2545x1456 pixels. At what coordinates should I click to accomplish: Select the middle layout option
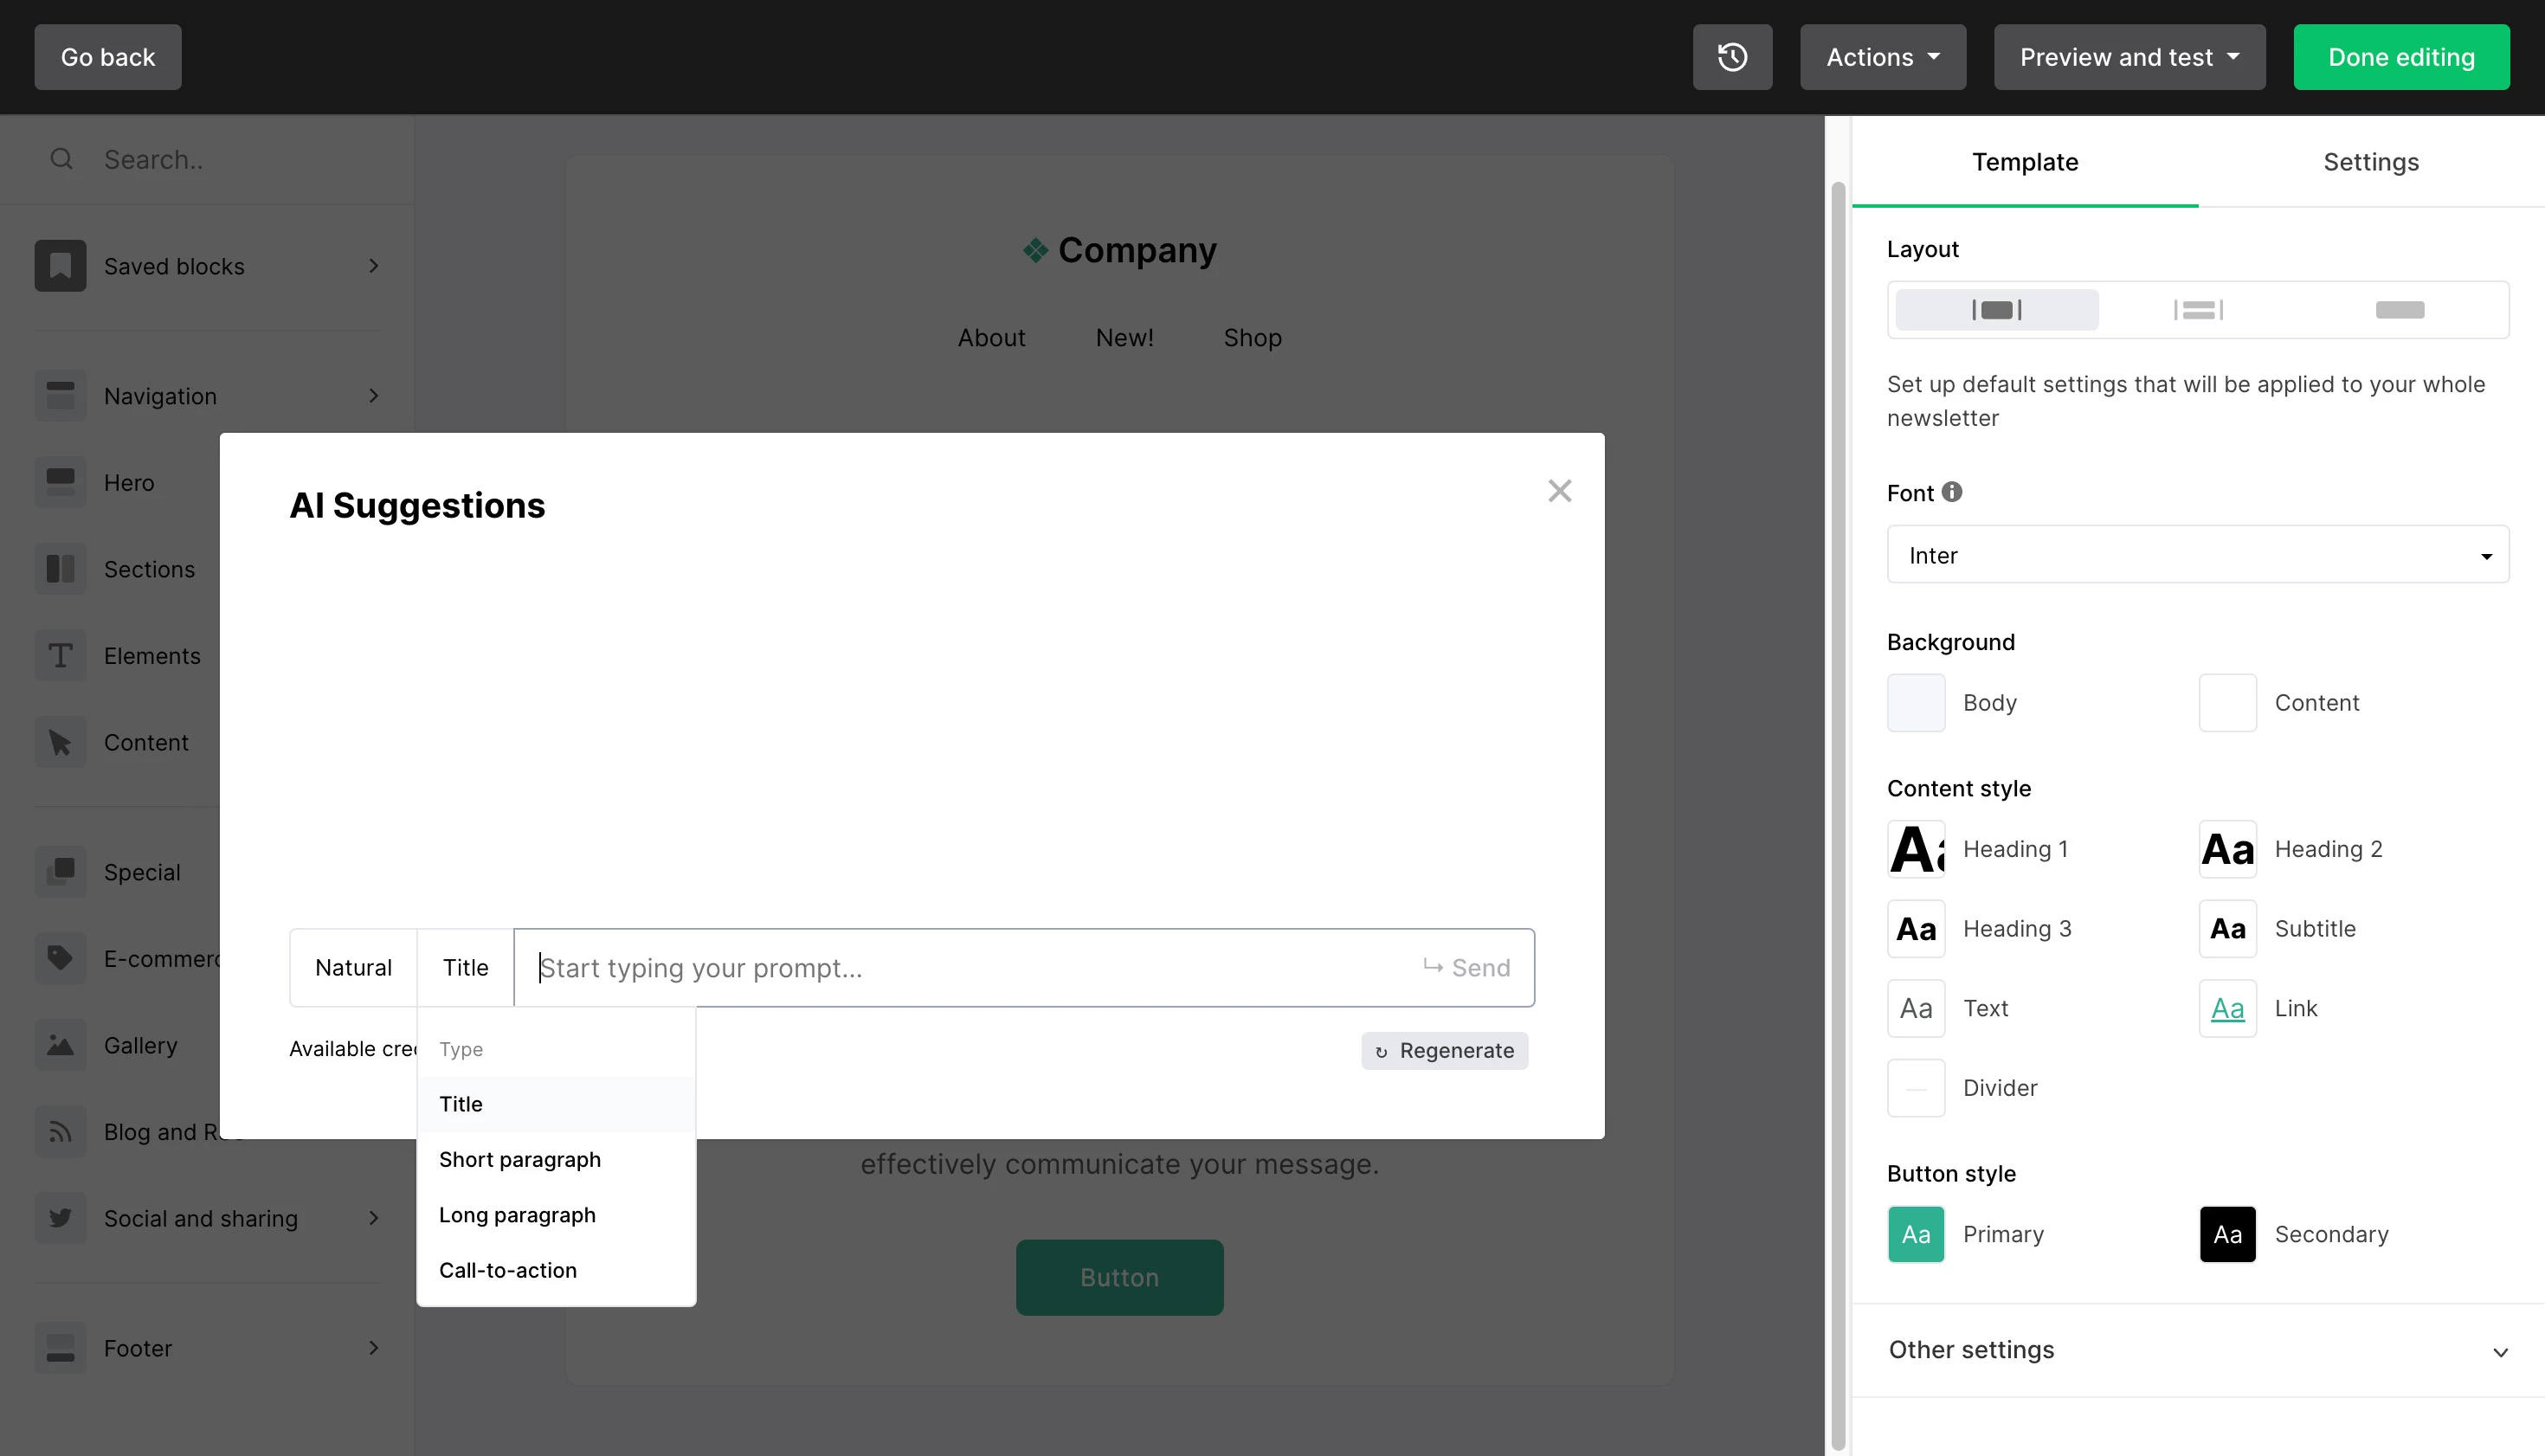(2198, 310)
